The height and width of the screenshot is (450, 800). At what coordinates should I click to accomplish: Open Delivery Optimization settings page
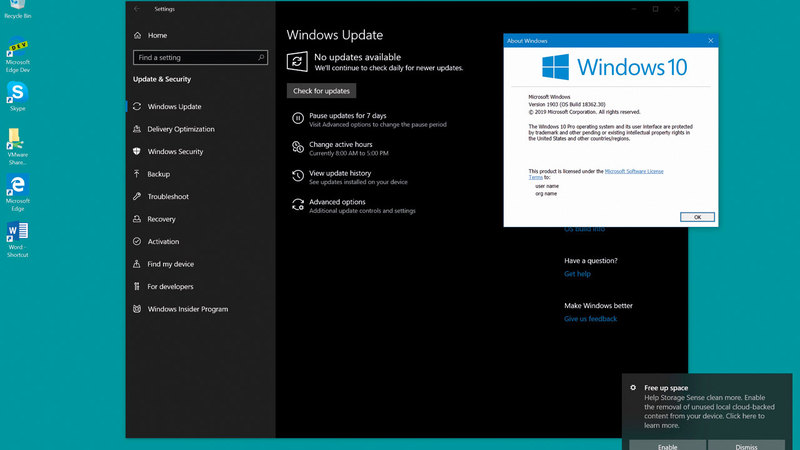pos(180,129)
